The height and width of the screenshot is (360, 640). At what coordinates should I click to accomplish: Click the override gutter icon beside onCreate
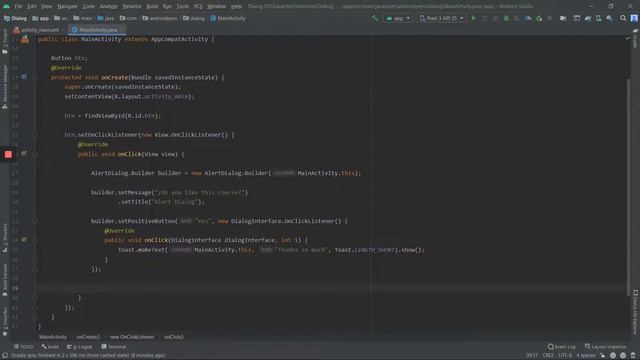tap(24, 77)
